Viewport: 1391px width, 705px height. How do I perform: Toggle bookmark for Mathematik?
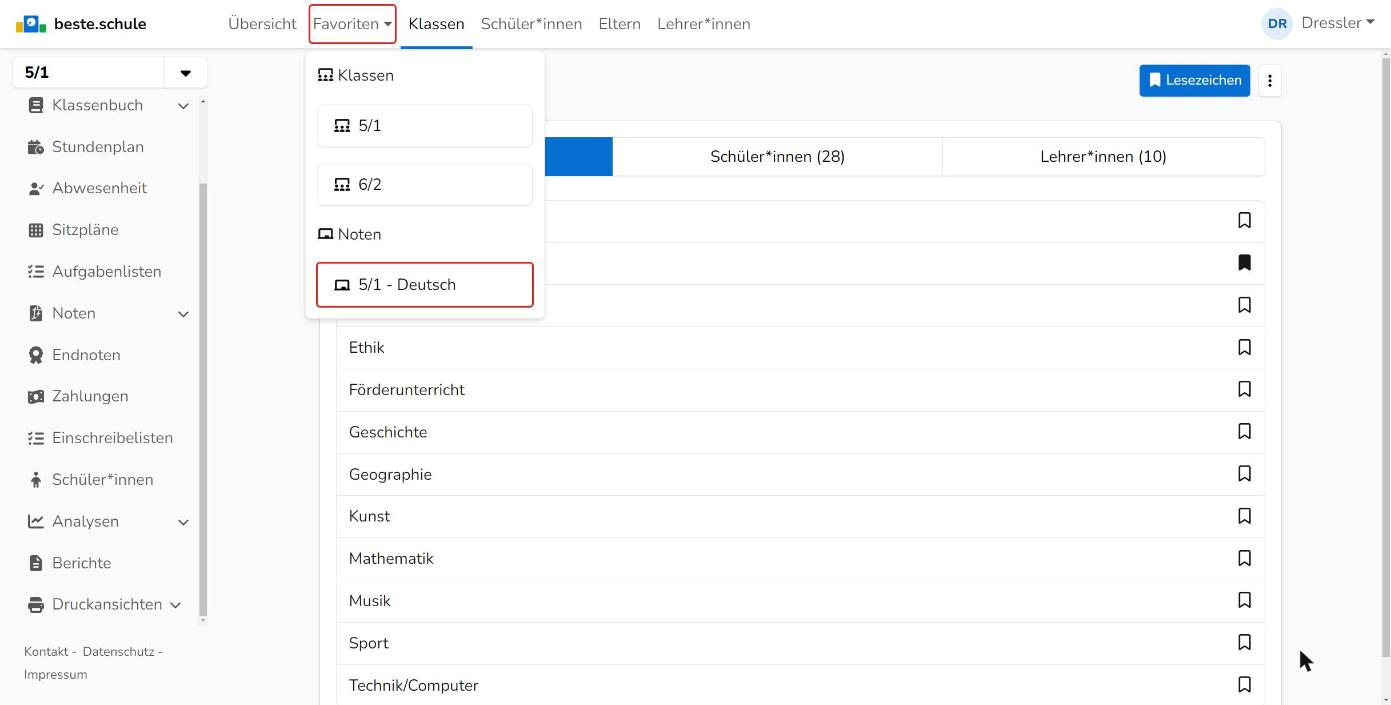[x=1244, y=558]
